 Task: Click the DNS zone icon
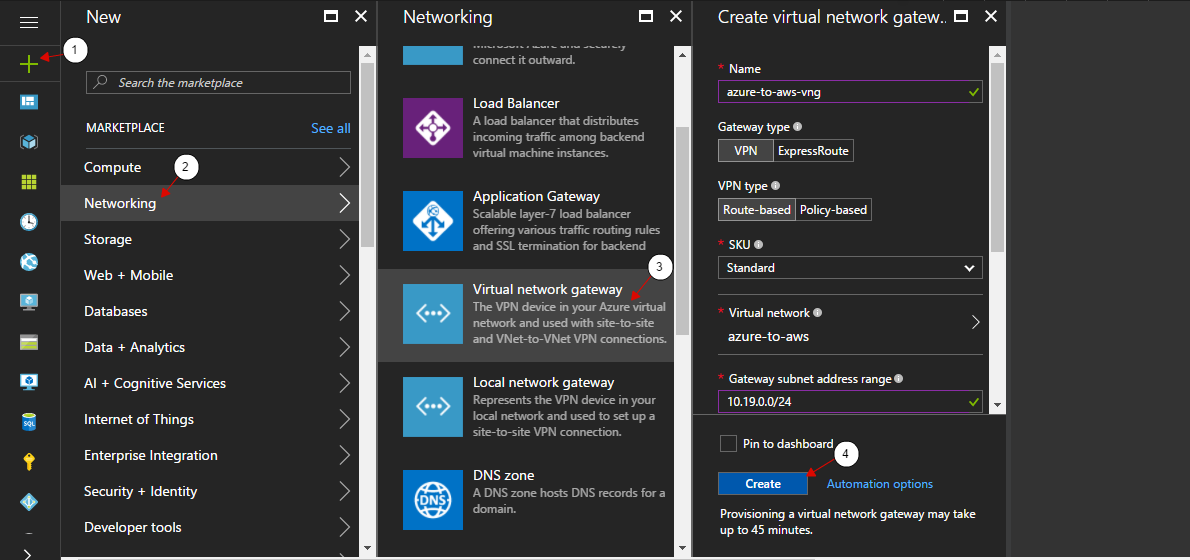(433, 500)
